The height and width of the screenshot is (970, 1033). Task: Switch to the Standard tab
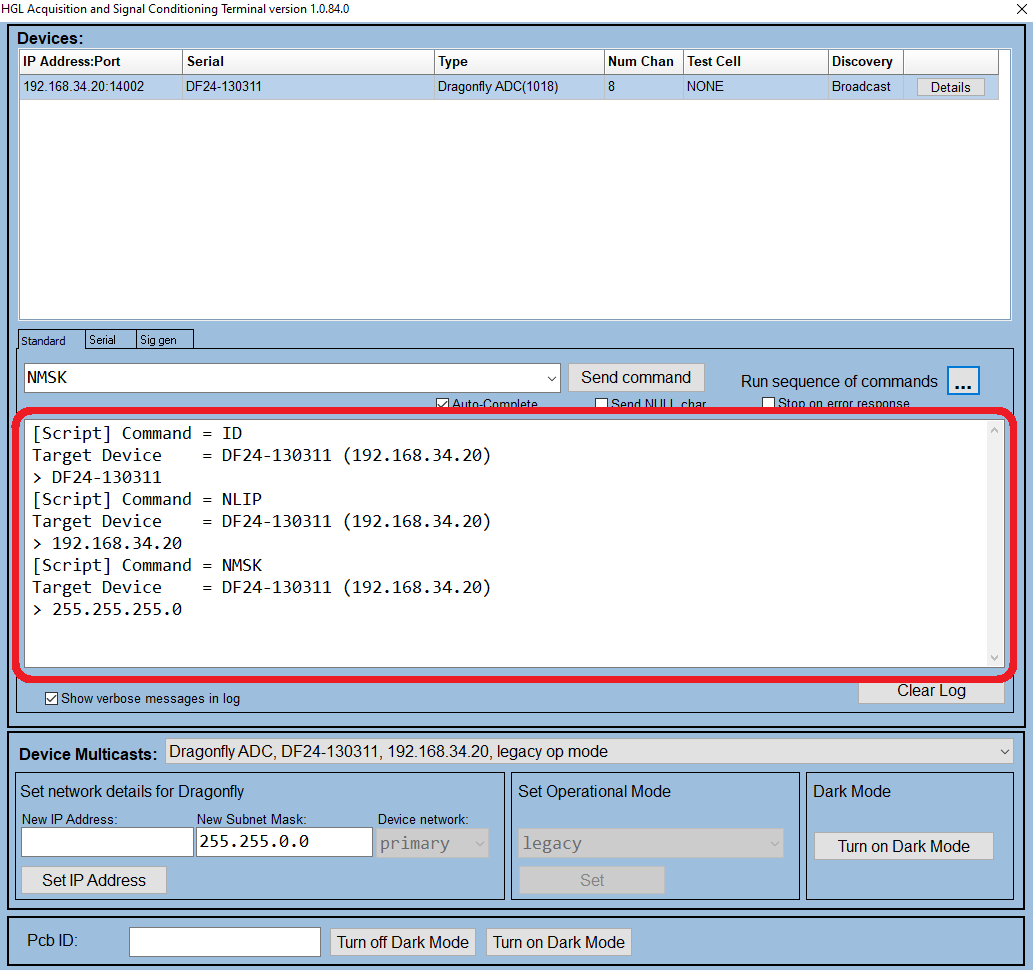click(51, 340)
